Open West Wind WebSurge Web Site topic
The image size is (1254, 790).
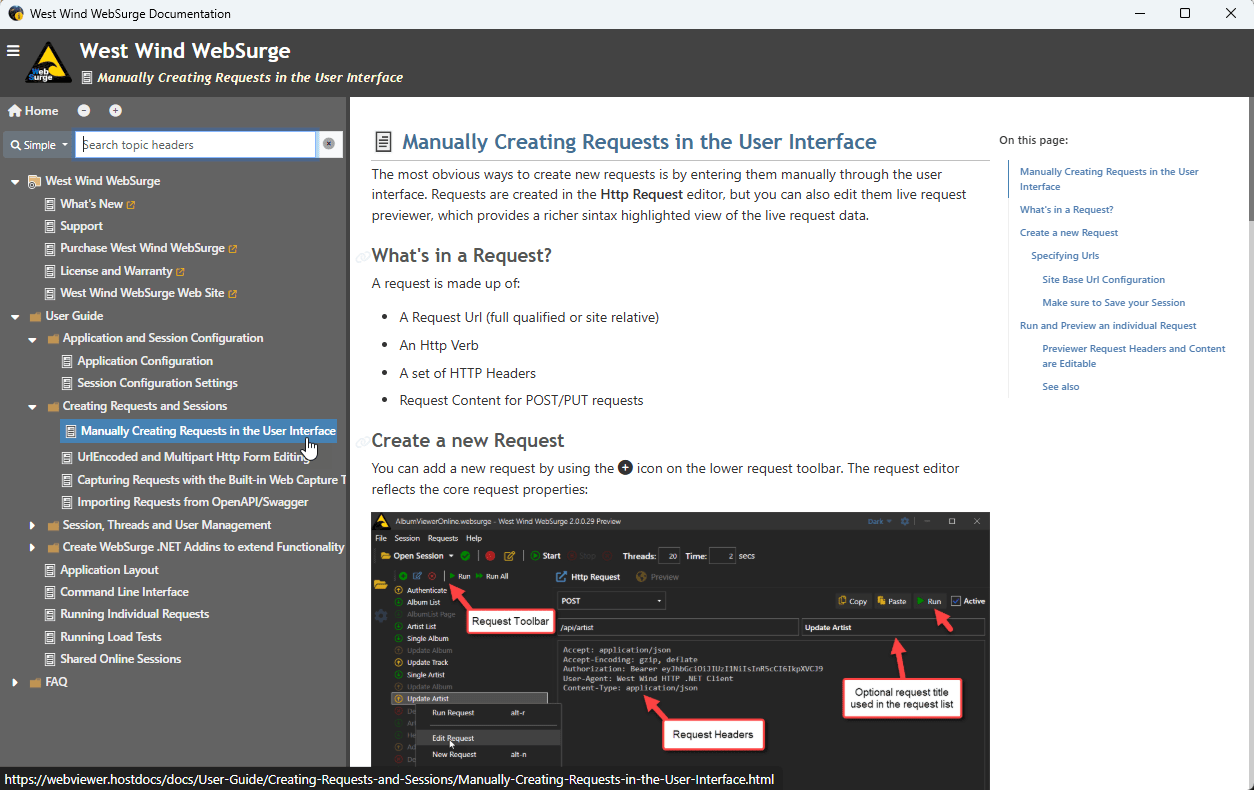point(142,293)
